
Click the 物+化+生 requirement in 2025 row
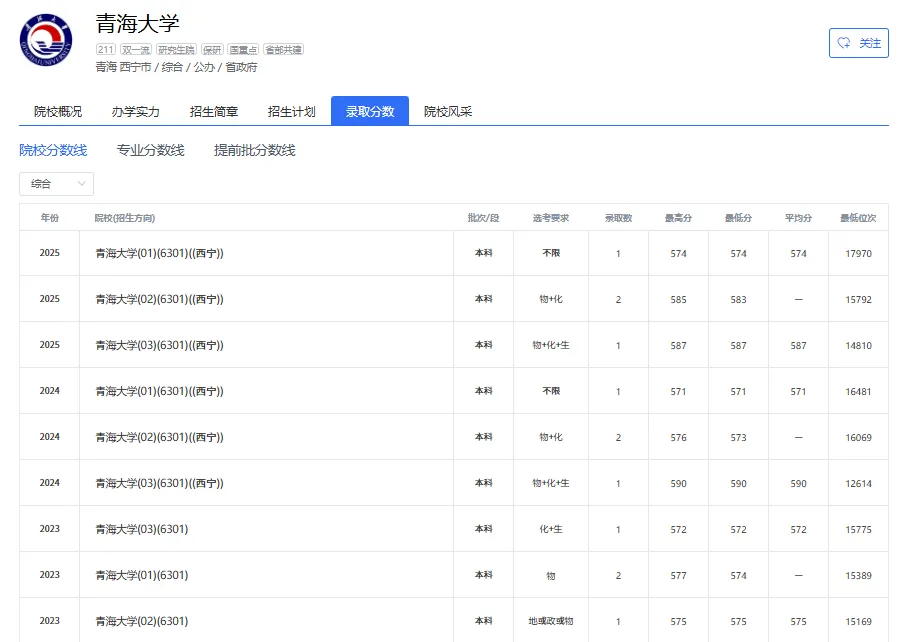pos(551,345)
